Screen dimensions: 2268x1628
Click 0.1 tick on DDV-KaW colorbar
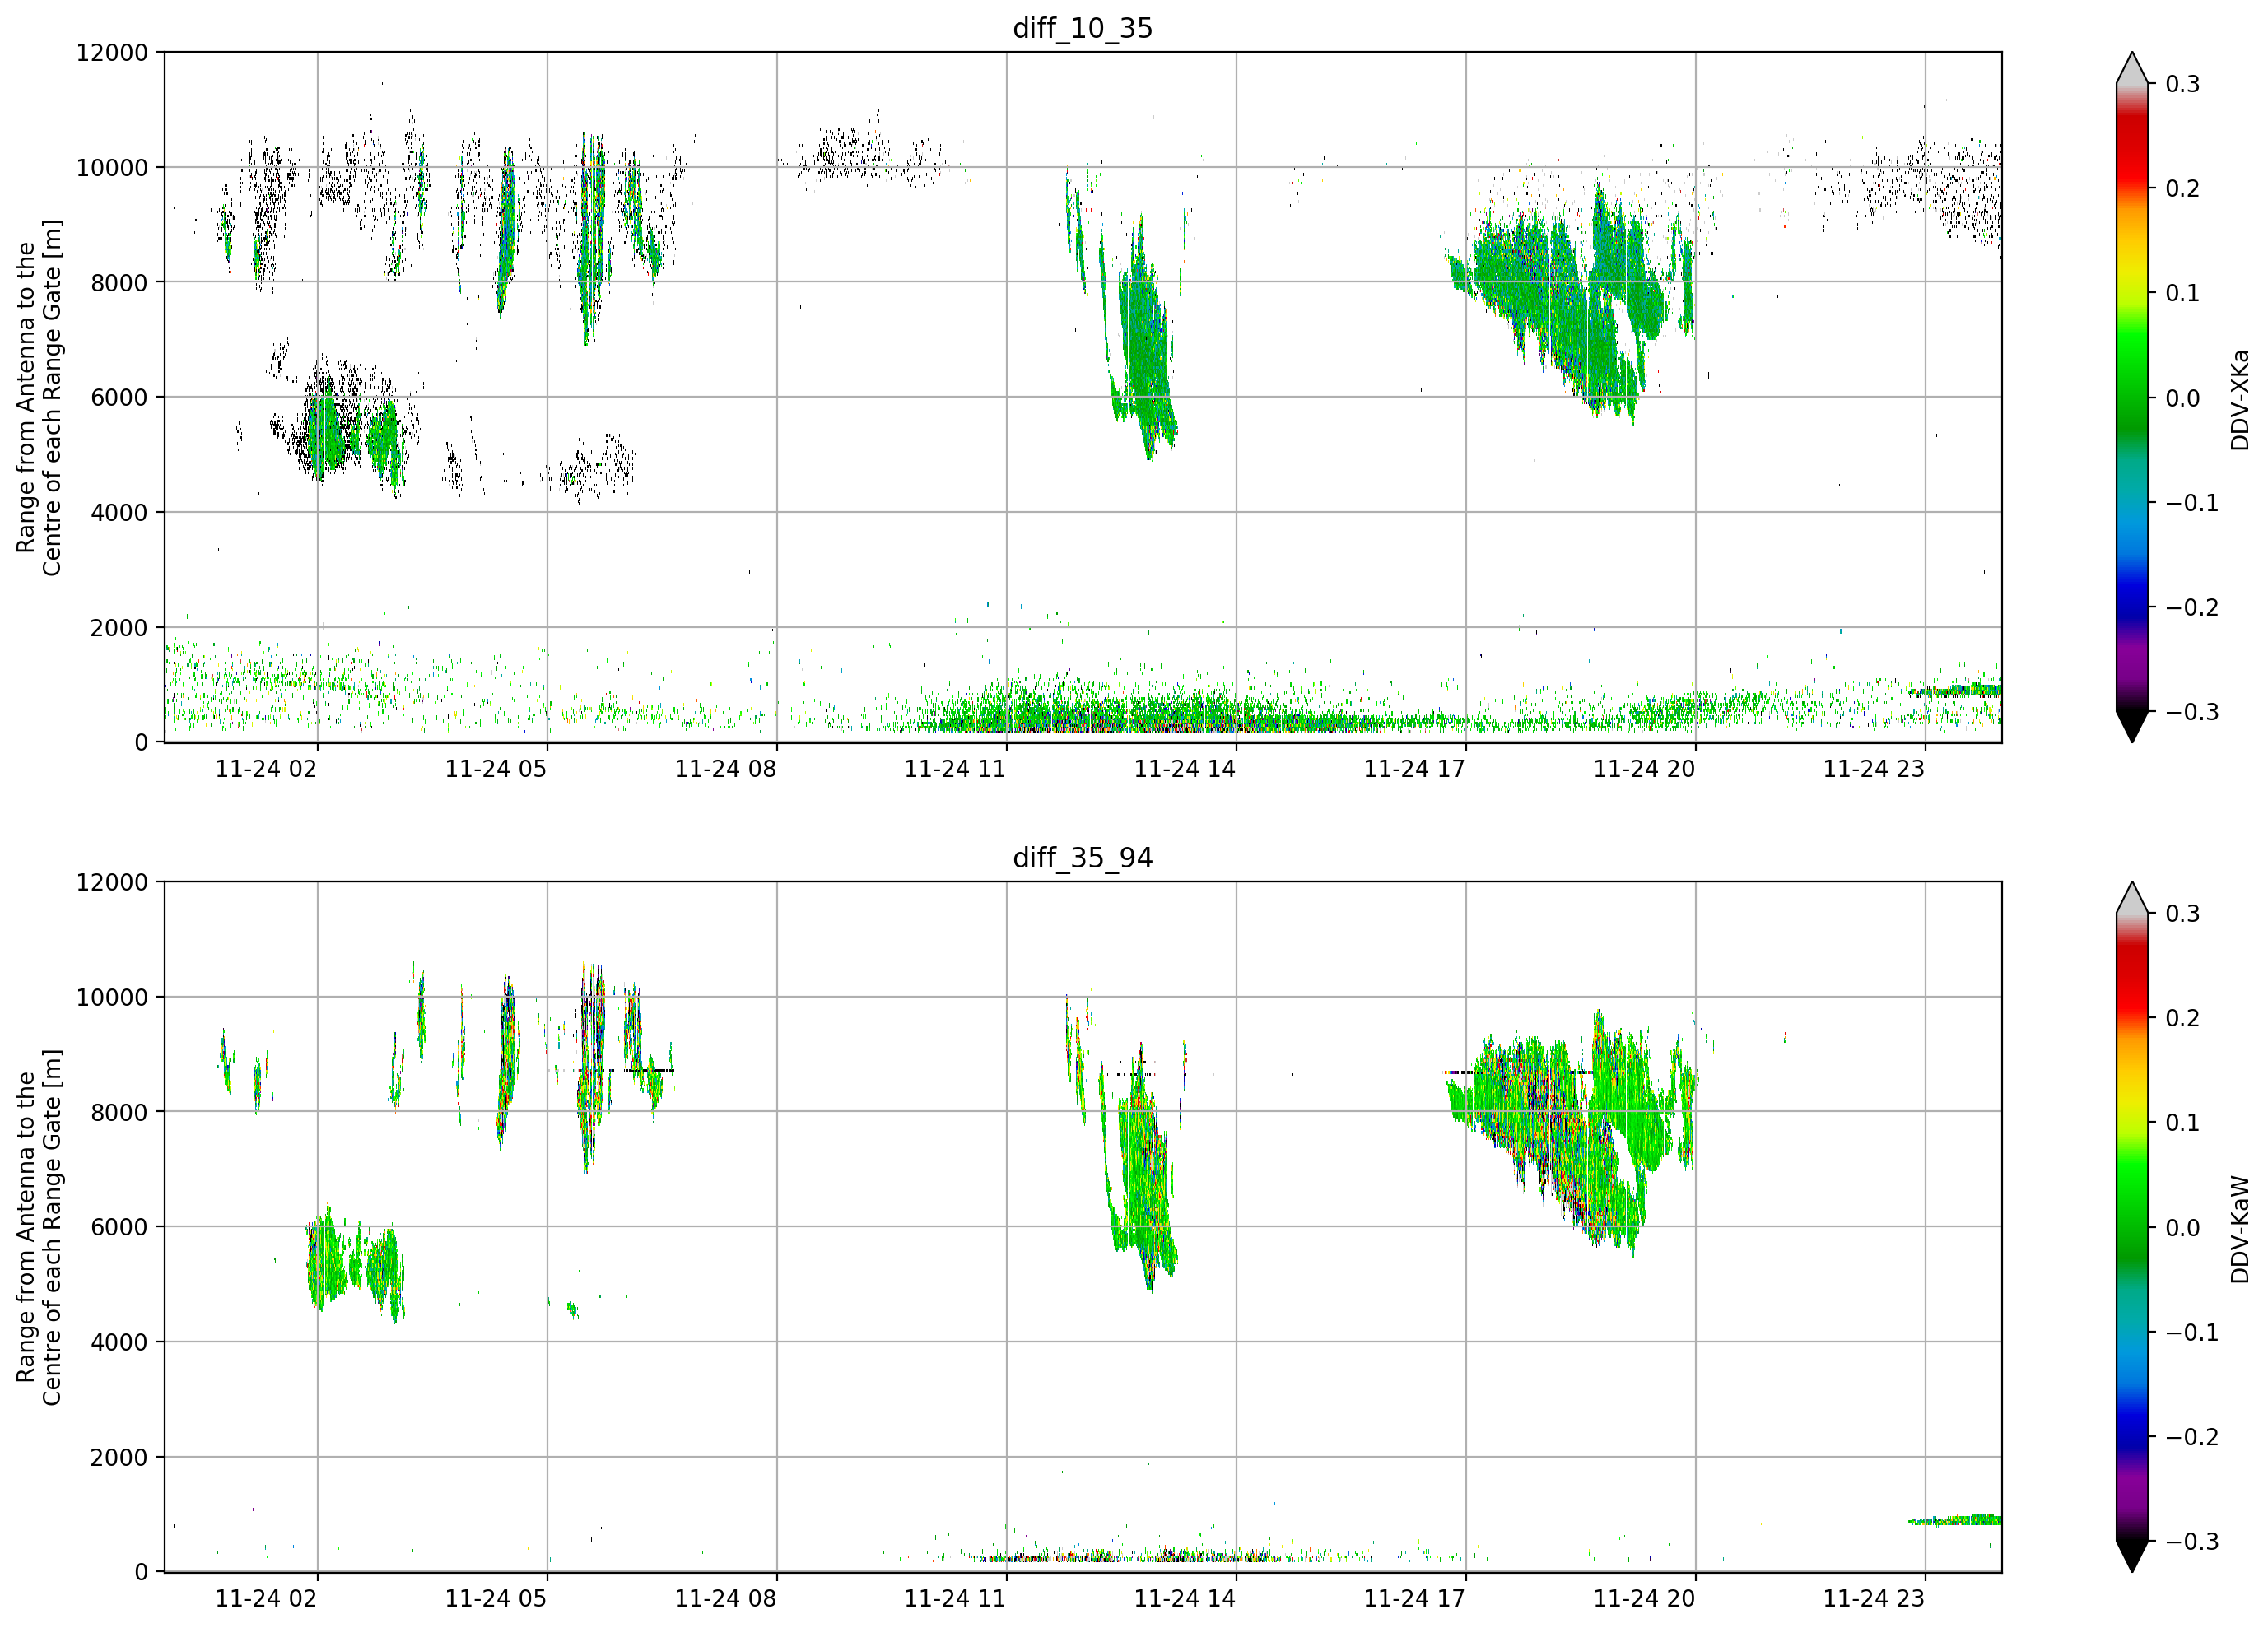tap(2183, 1123)
